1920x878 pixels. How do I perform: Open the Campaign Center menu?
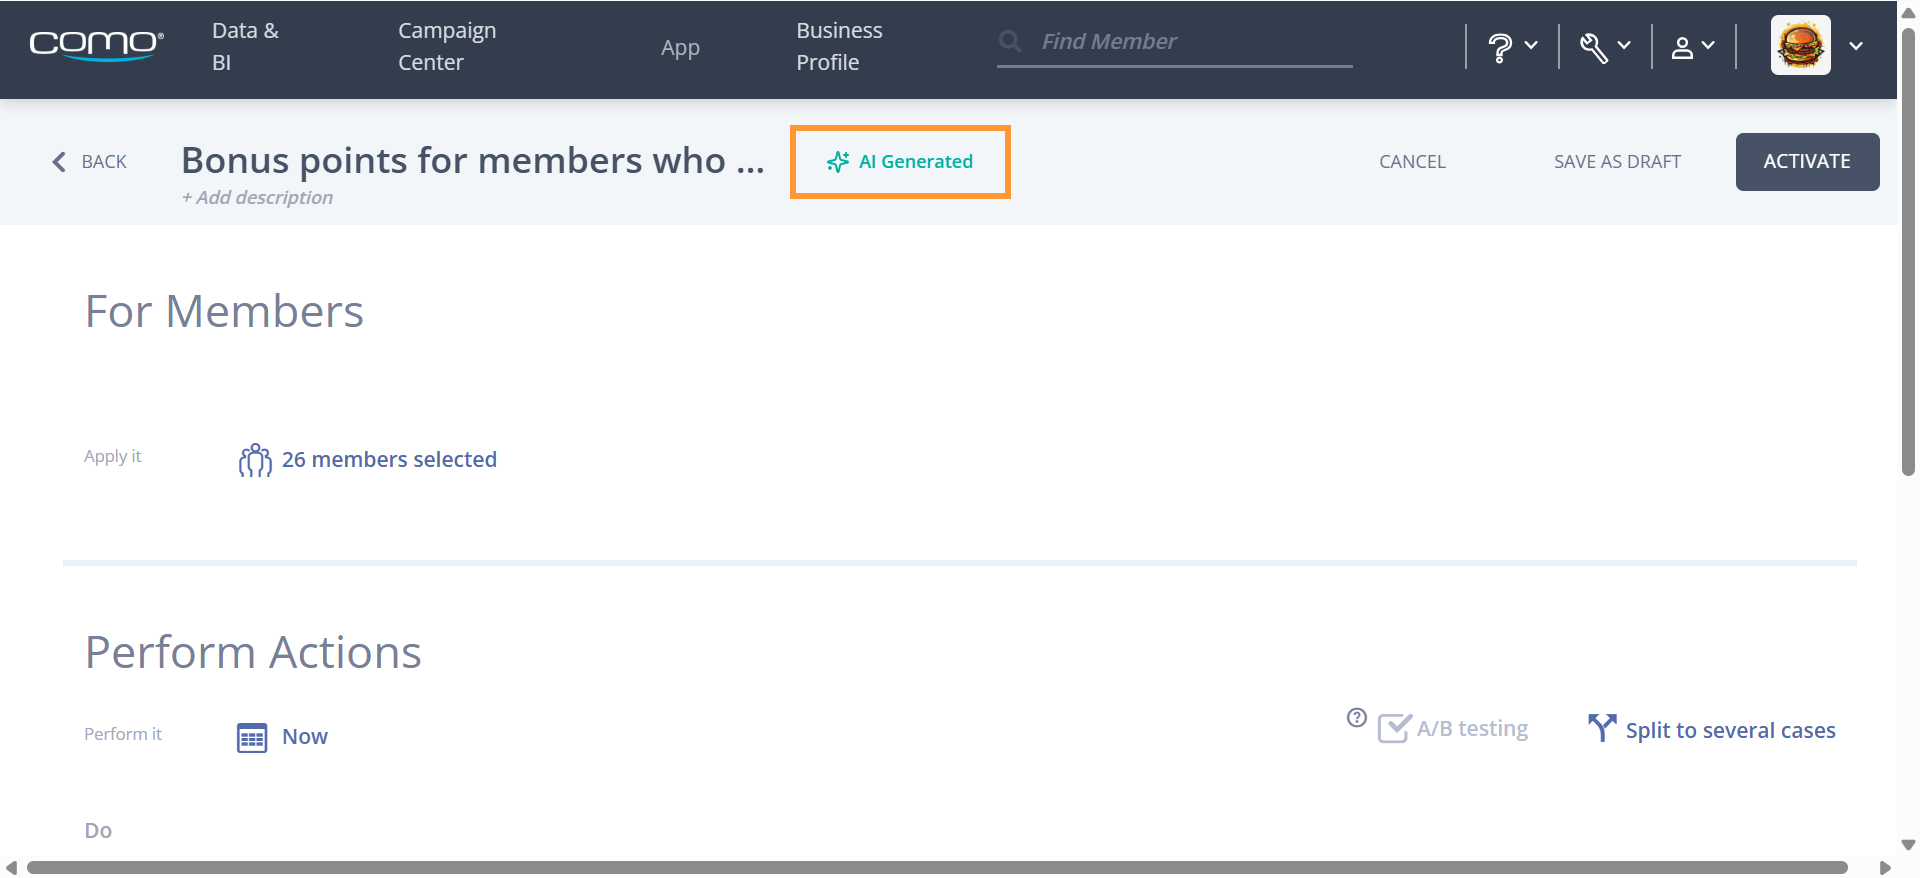pos(447,46)
